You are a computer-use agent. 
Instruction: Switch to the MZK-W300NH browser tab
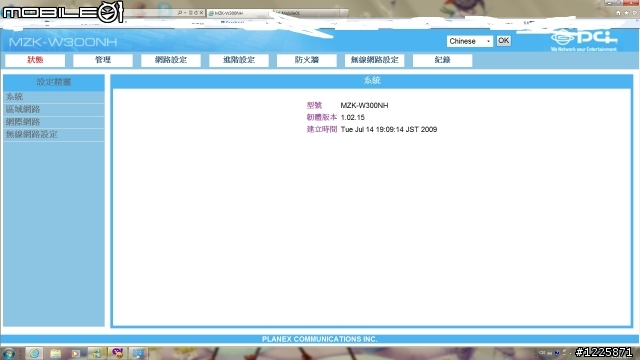239,13
